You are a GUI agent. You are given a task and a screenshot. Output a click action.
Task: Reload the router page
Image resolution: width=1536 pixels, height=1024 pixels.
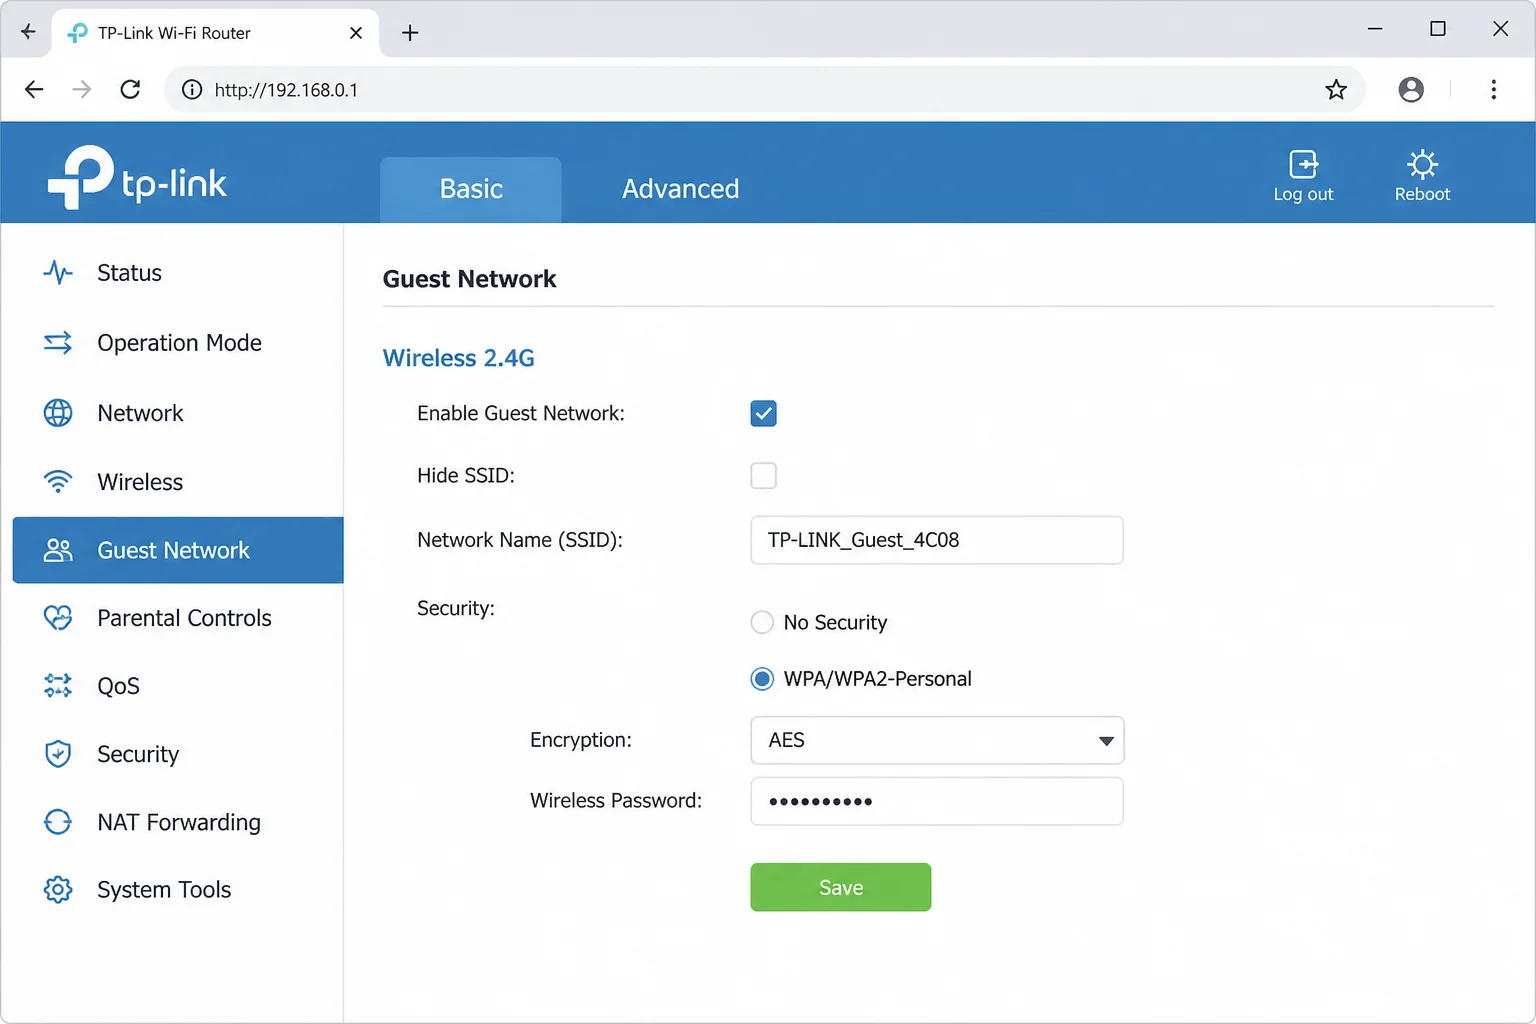130,90
